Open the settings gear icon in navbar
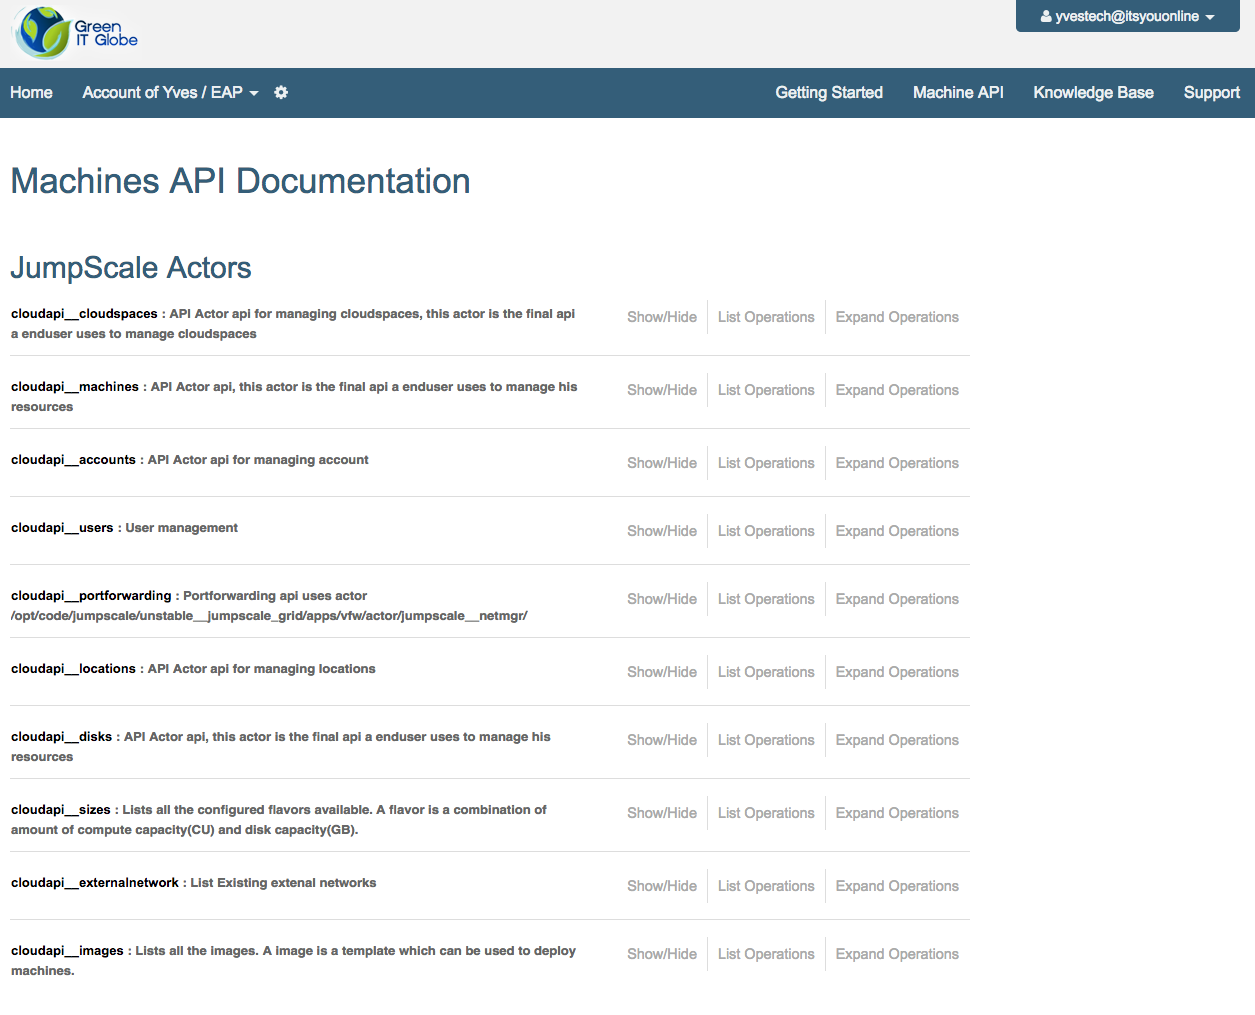This screenshot has width=1255, height=1015. [x=281, y=93]
